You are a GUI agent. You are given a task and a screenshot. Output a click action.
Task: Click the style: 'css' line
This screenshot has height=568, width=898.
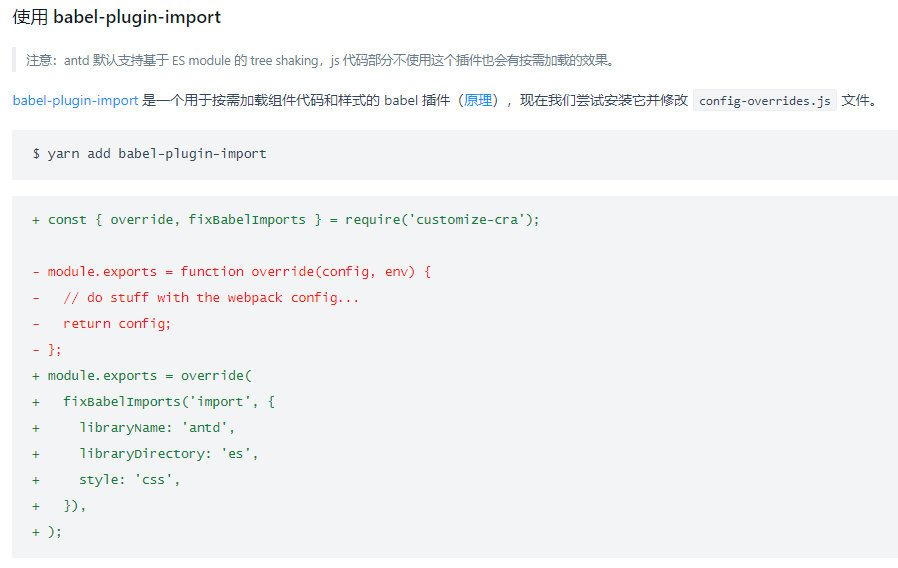[130, 479]
